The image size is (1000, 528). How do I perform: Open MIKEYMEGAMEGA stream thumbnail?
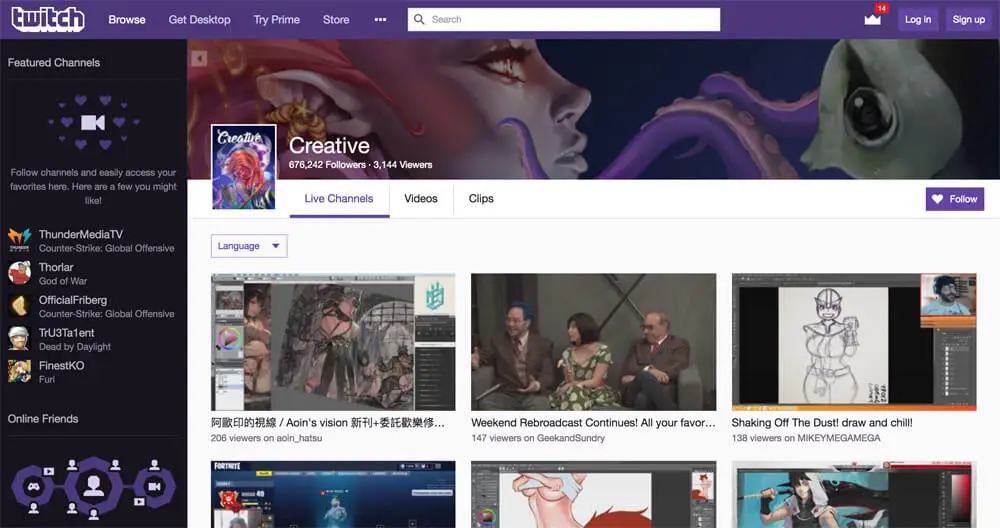[x=854, y=342]
